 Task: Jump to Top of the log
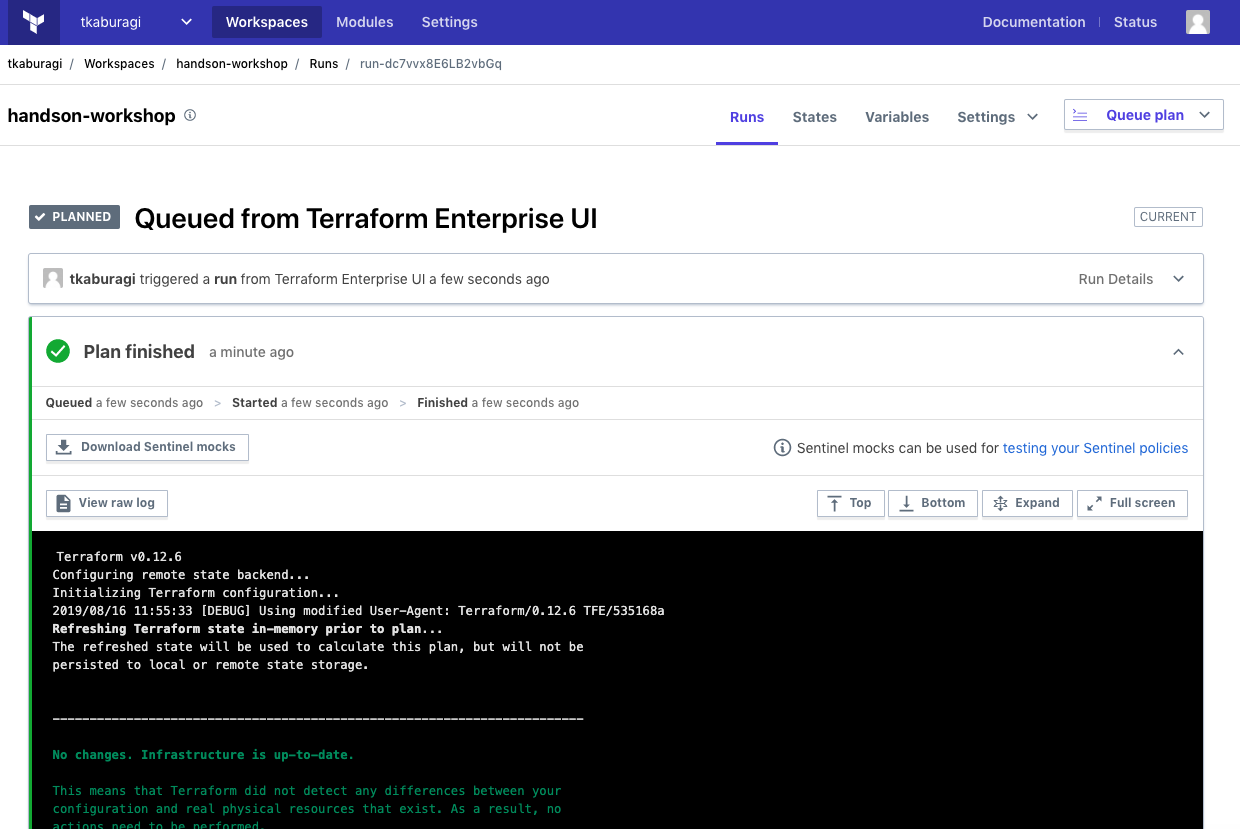(x=850, y=503)
